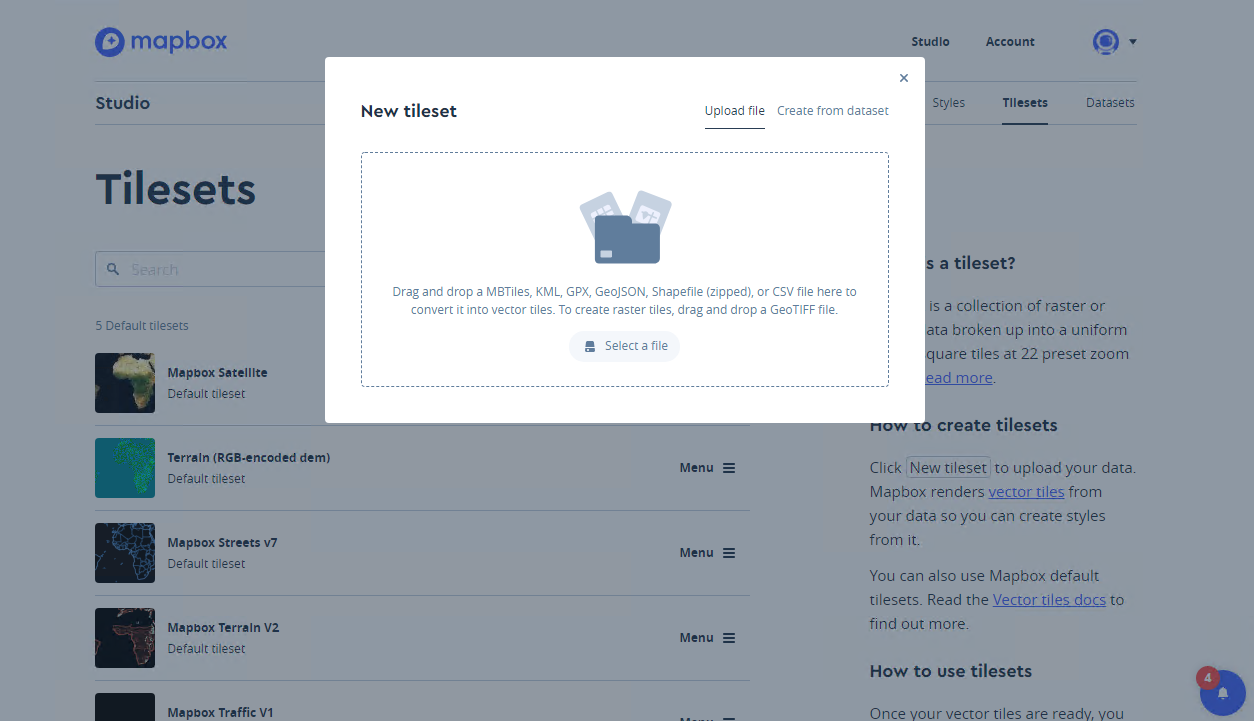Image resolution: width=1254 pixels, height=721 pixels.
Task: Open Menu for Mapbox Terrain V2
Action: (708, 638)
